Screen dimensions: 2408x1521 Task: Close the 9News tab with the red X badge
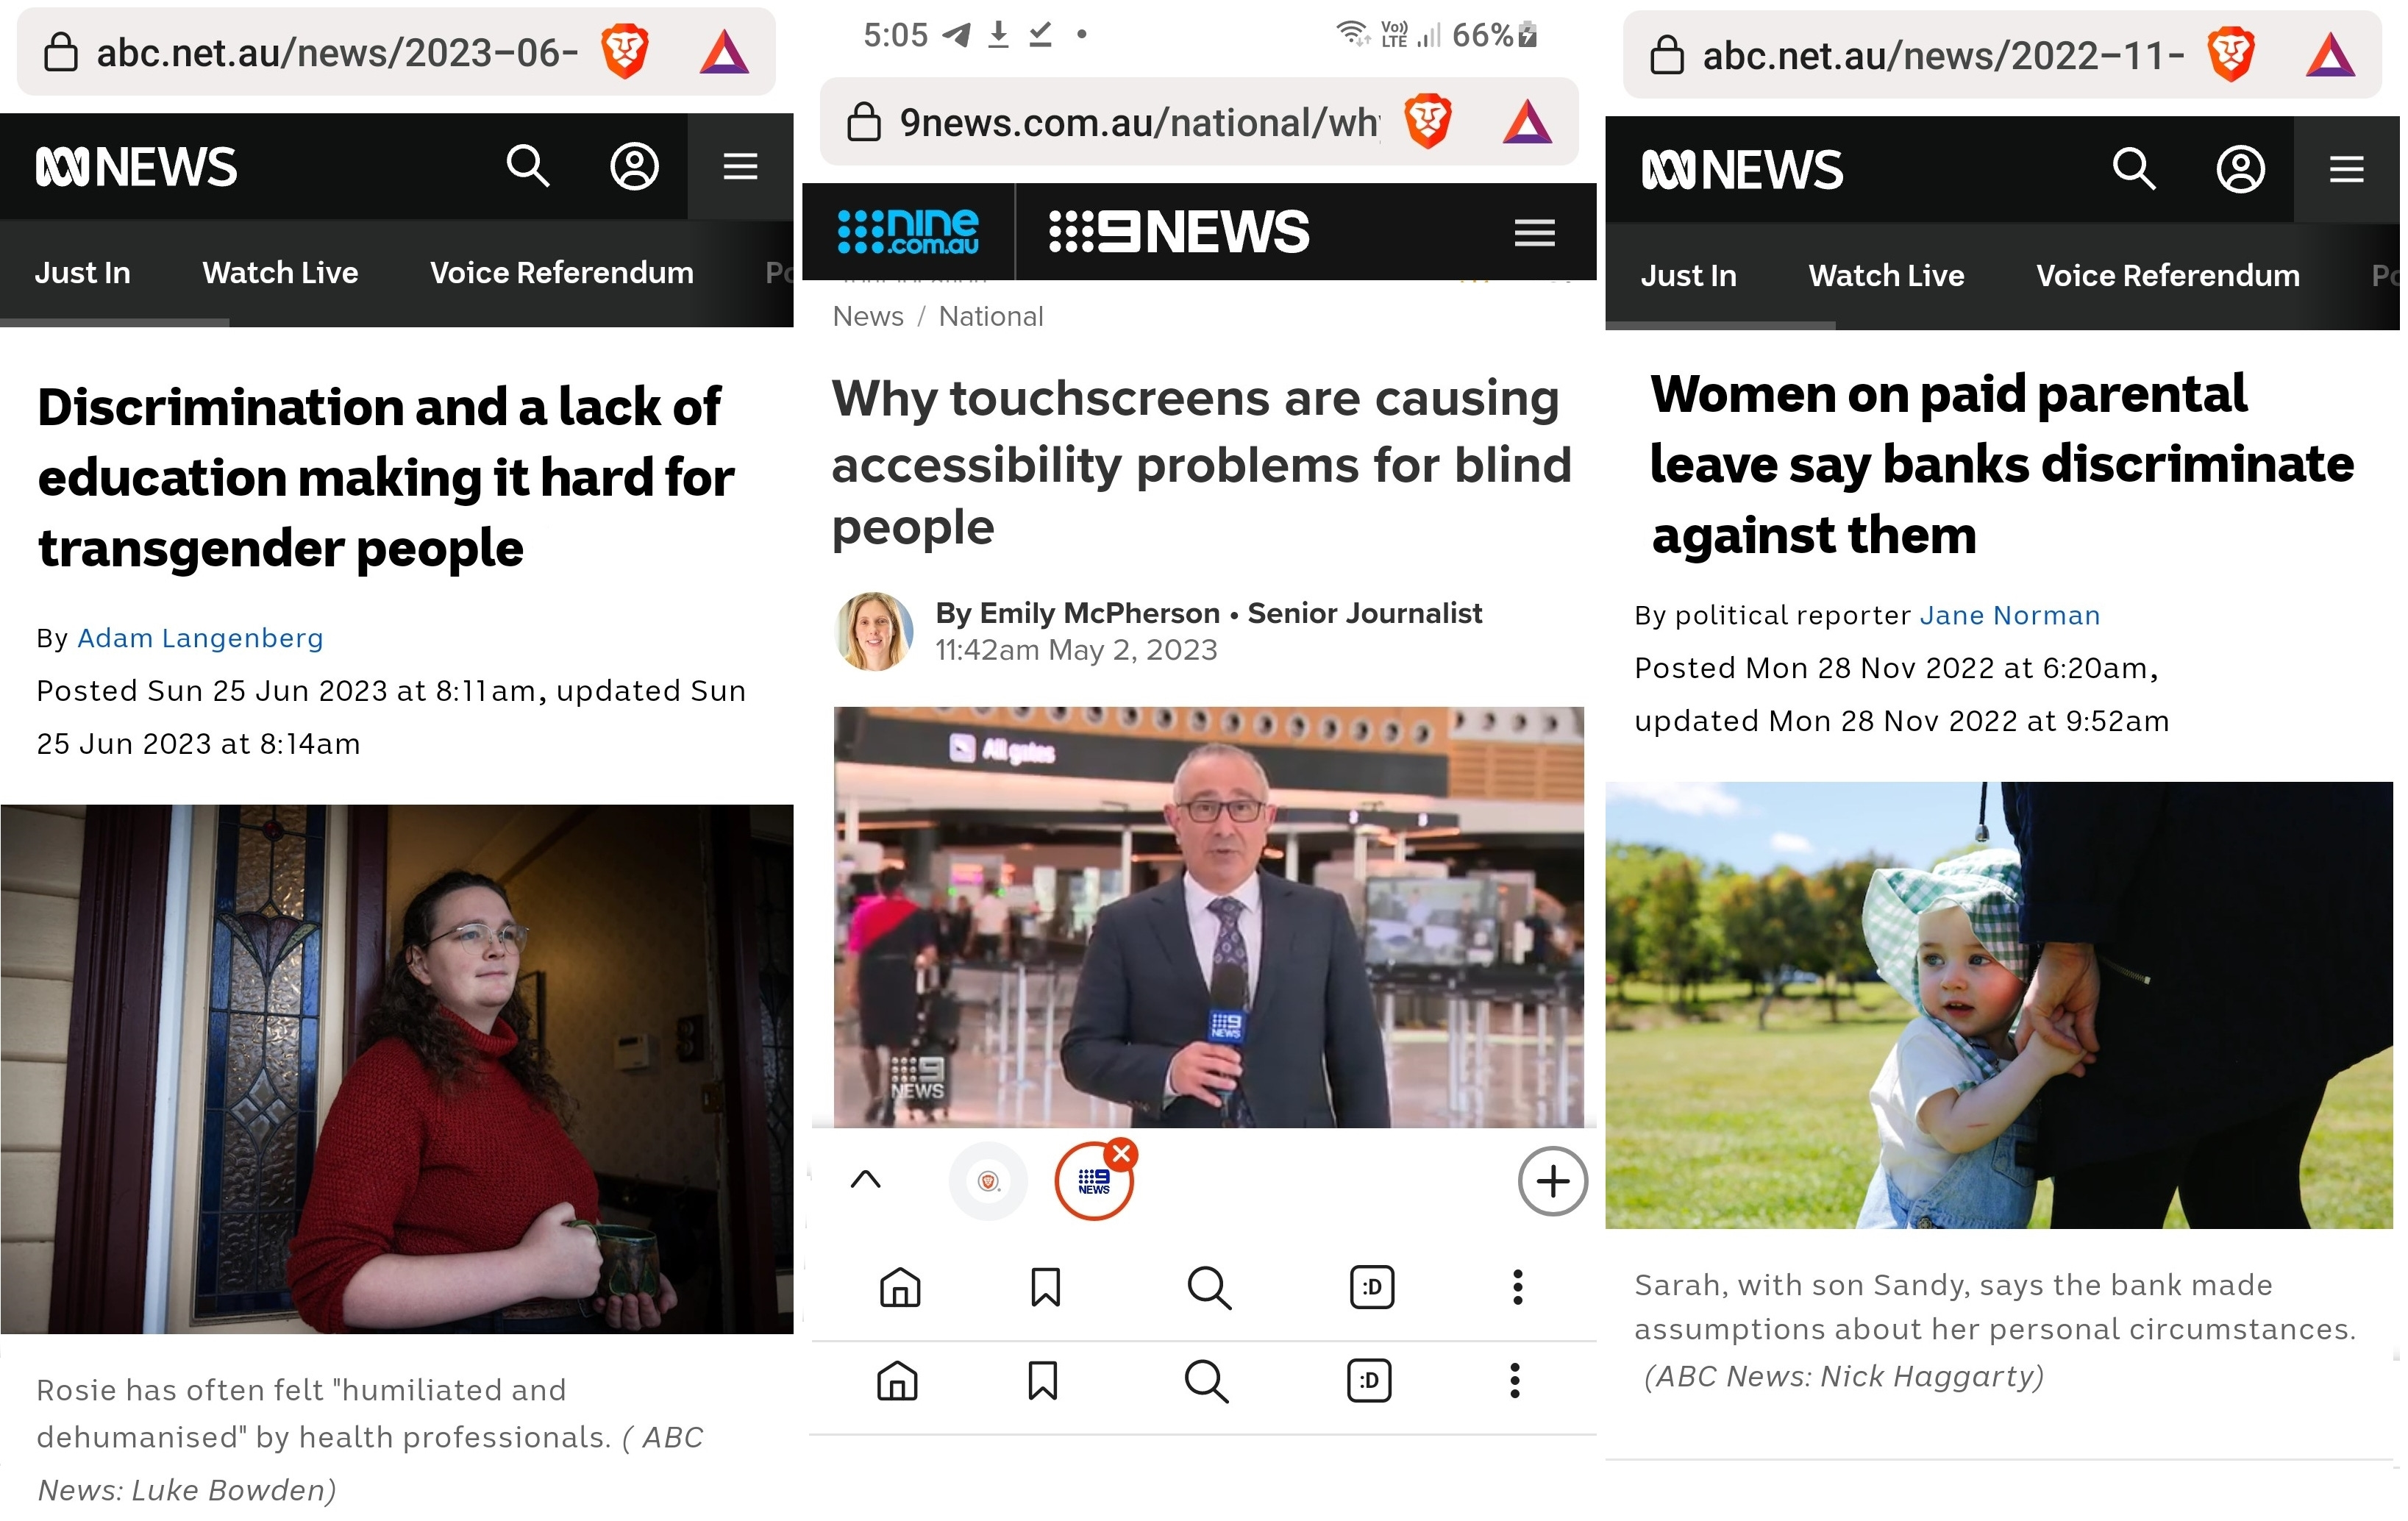tap(1122, 1153)
